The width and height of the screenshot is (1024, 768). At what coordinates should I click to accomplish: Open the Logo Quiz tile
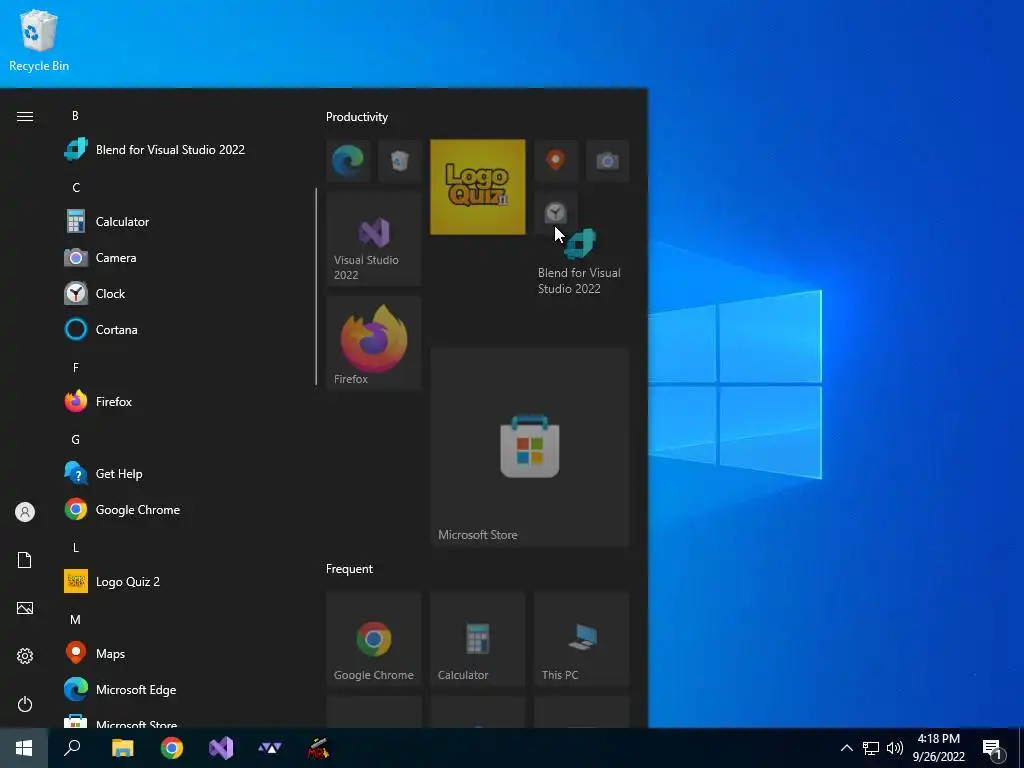(x=477, y=187)
